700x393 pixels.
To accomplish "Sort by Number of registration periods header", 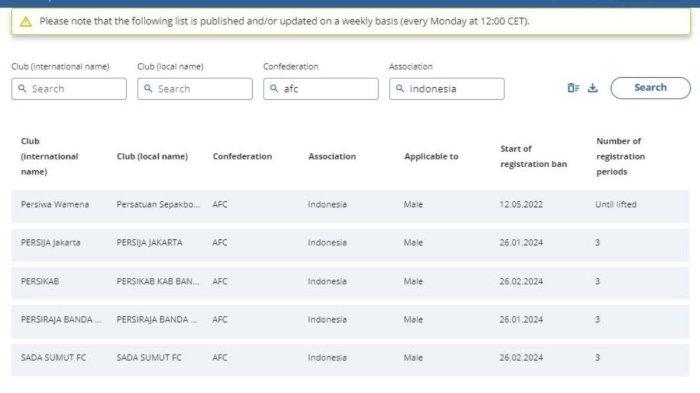I will [x=621, y=156].
